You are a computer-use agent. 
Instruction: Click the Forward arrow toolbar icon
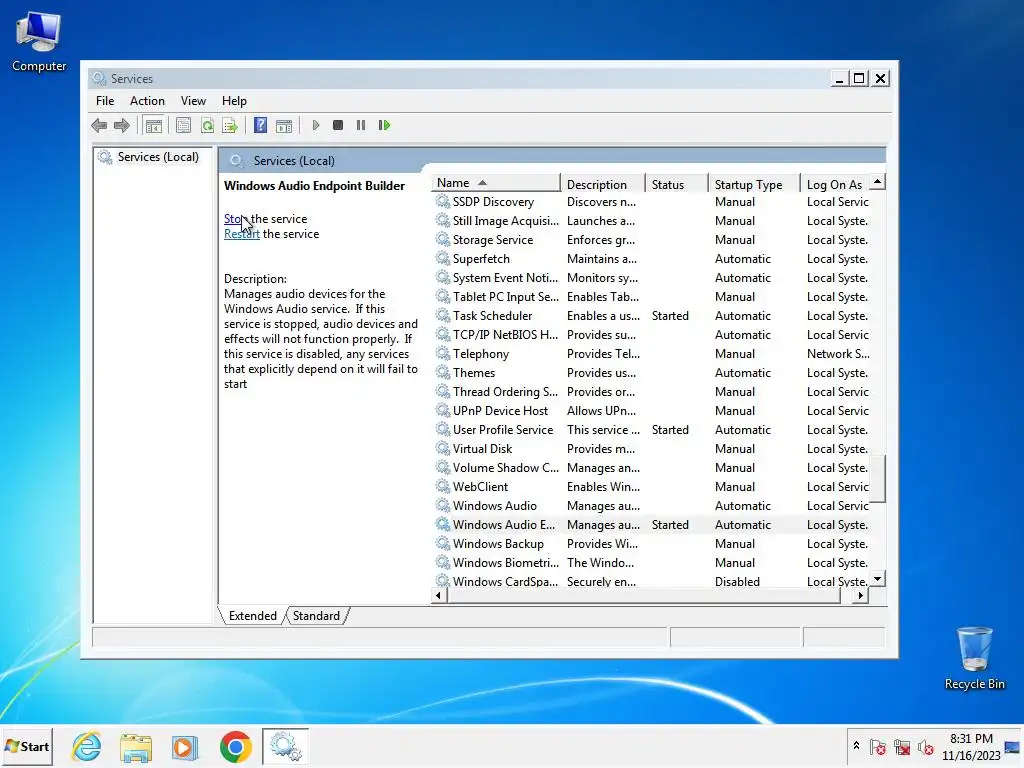pyautogui.click(x=122, y=125)
